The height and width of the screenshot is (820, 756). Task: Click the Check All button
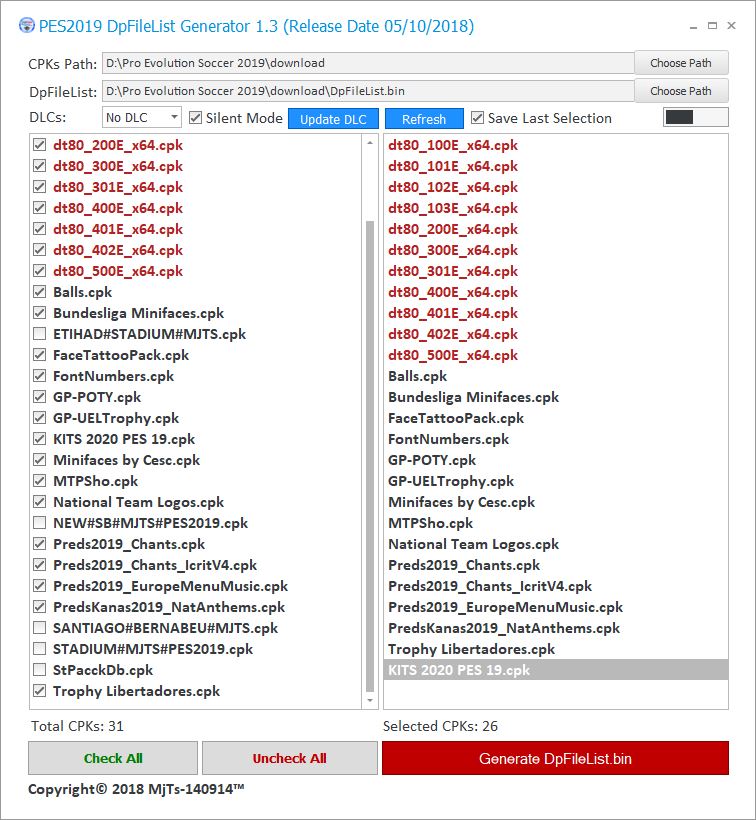click(x=113, y=758)
